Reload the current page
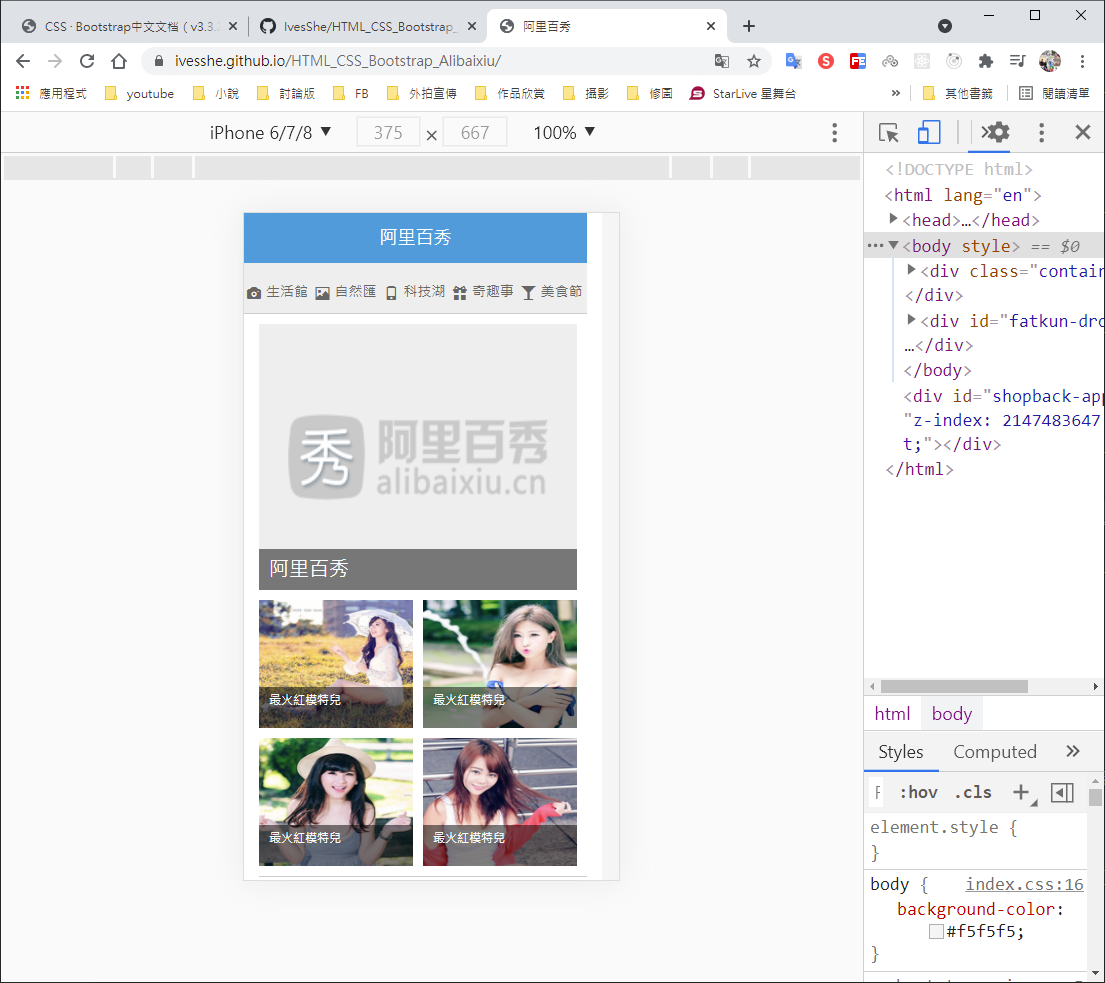 click(x=87, y=61)
